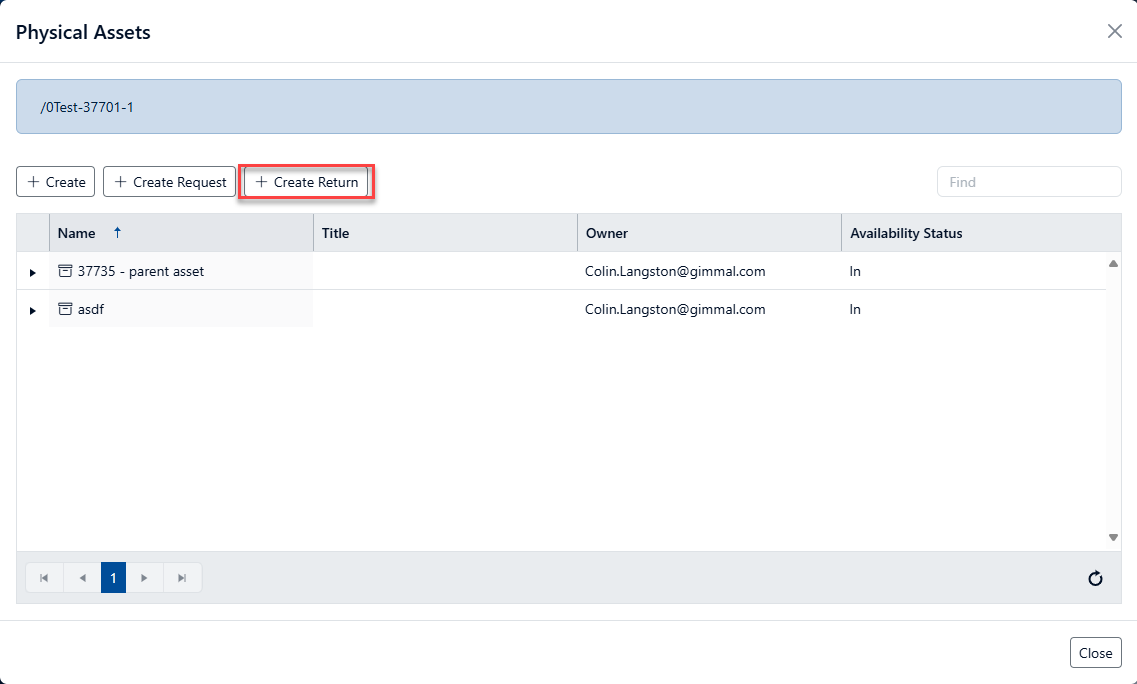Click the /0Test-37701-1 path text
Viewport: 1137px width, 684px height.
pyautogui.click(x=87, y=107)
